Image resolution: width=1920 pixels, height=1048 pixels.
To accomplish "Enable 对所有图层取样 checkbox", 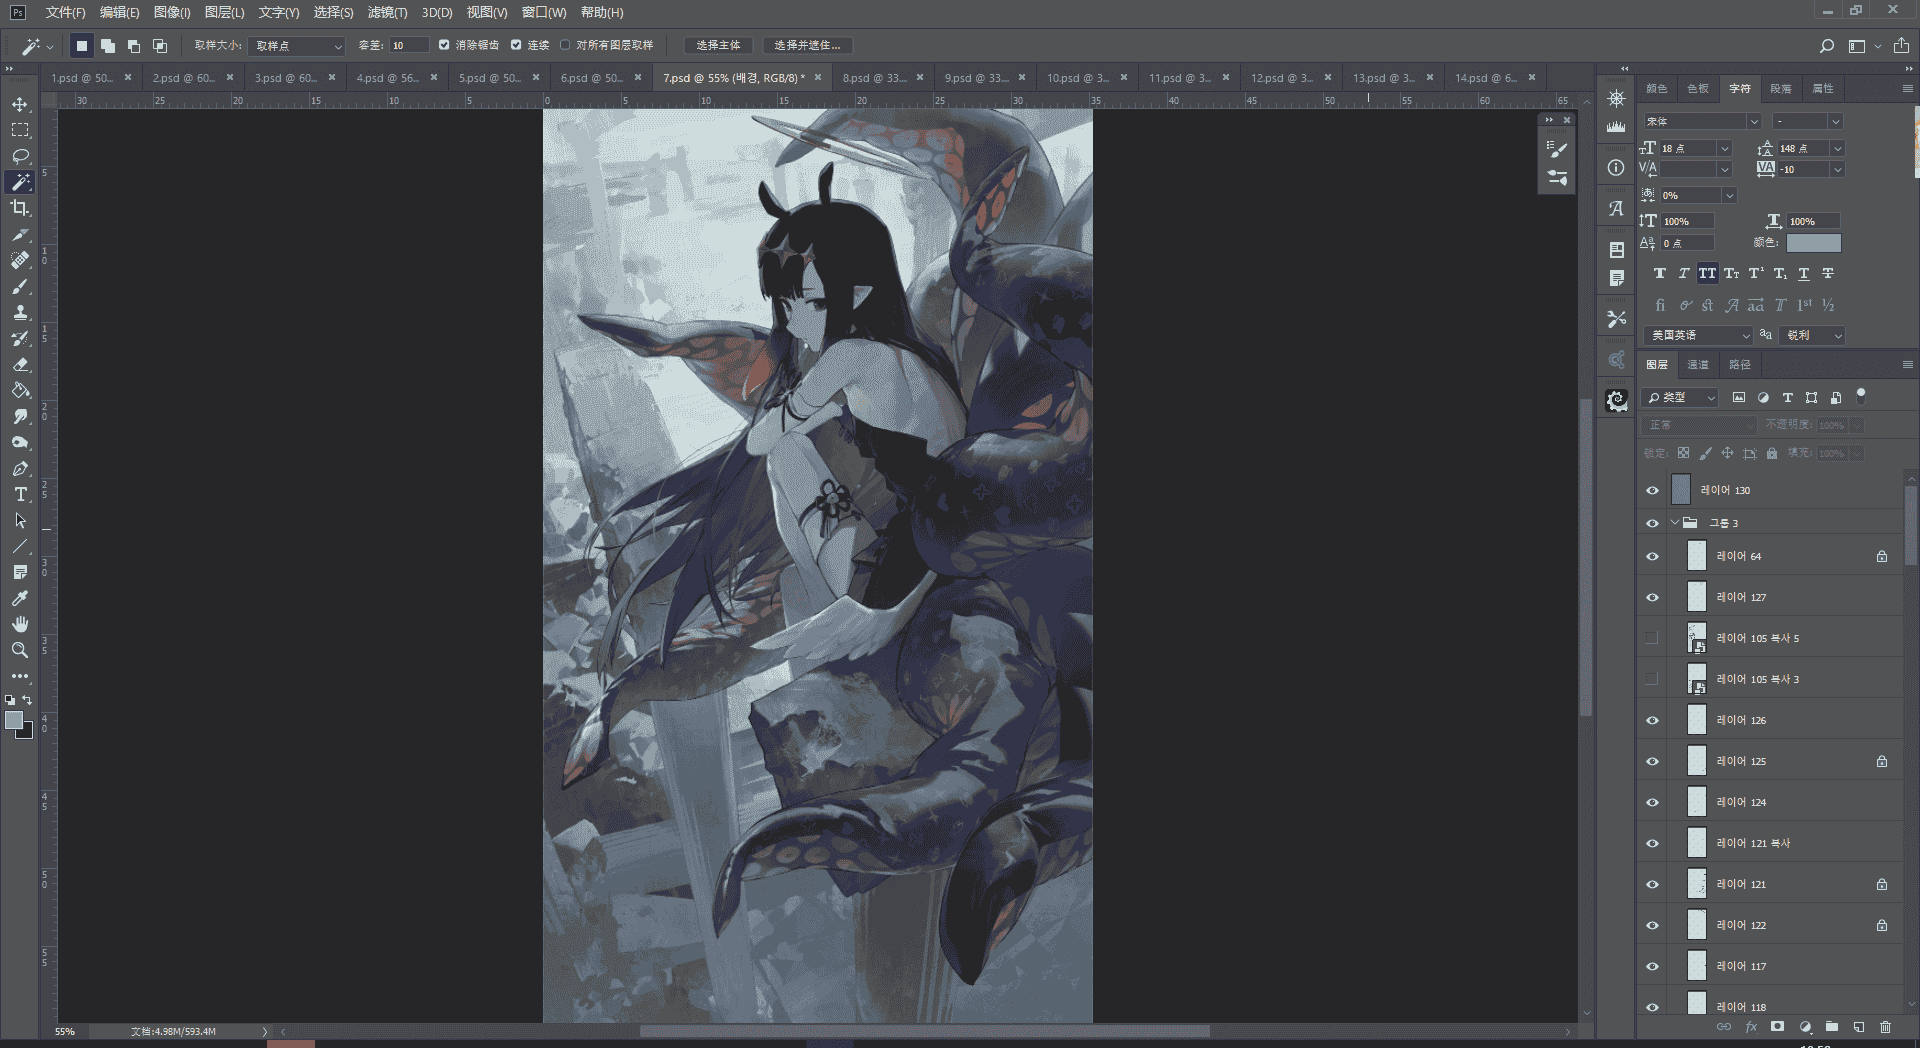I will (x=565, y=45).
